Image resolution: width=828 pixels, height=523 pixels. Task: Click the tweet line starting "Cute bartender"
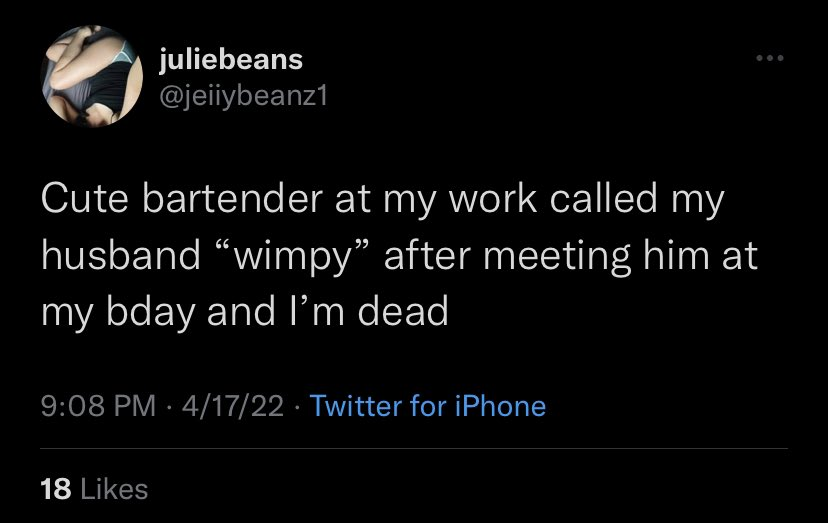(x=382, y=199)
